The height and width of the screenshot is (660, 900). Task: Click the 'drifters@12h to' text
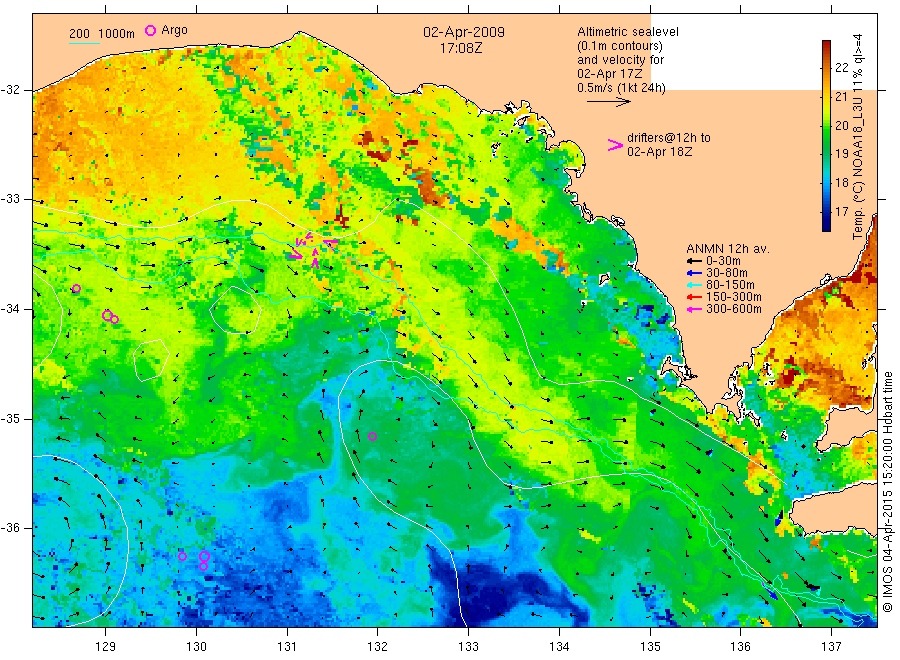click(x=669, y=138)
